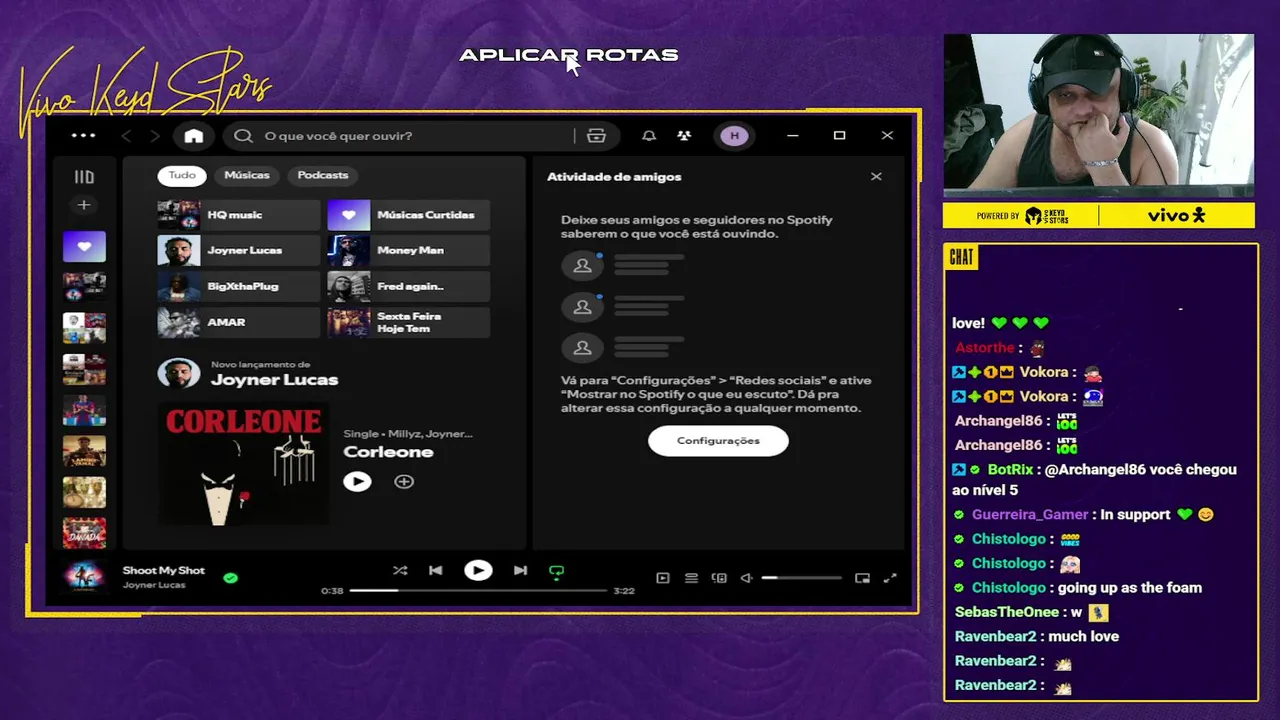Expand Your Library sidebar icon
Viewport: 1280px width, 720px height.
coord(84,177)
